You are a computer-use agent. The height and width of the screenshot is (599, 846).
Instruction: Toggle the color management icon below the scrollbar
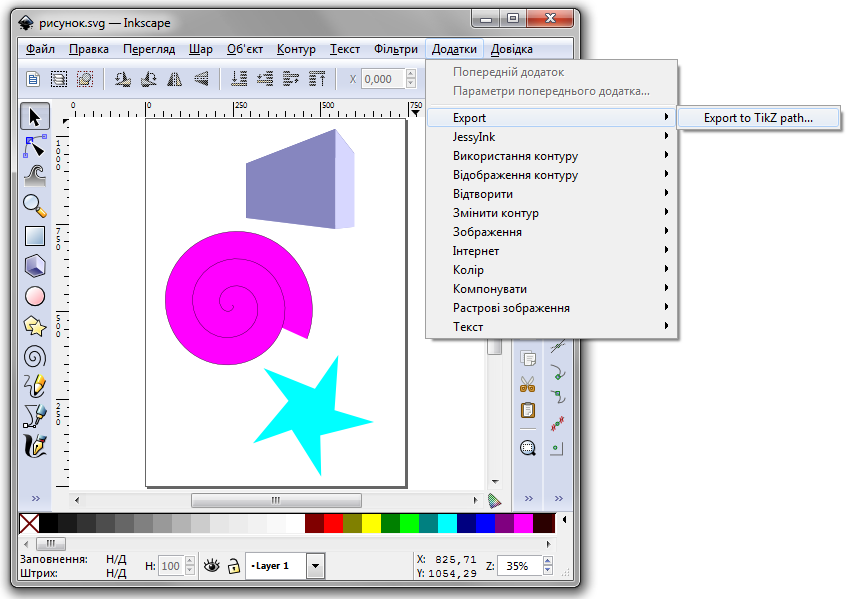point(494,500)
